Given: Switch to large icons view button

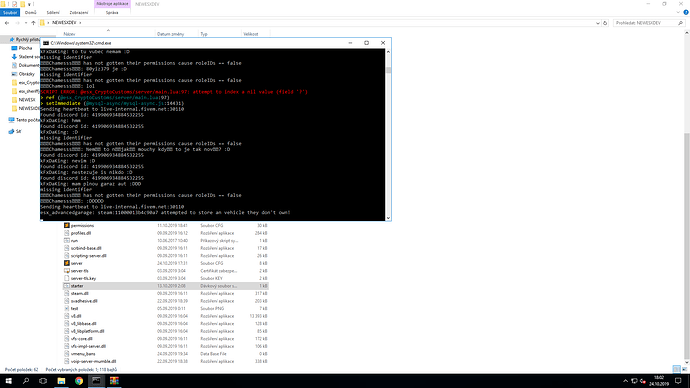Looking at the screenshot, I should coord(684,370).
